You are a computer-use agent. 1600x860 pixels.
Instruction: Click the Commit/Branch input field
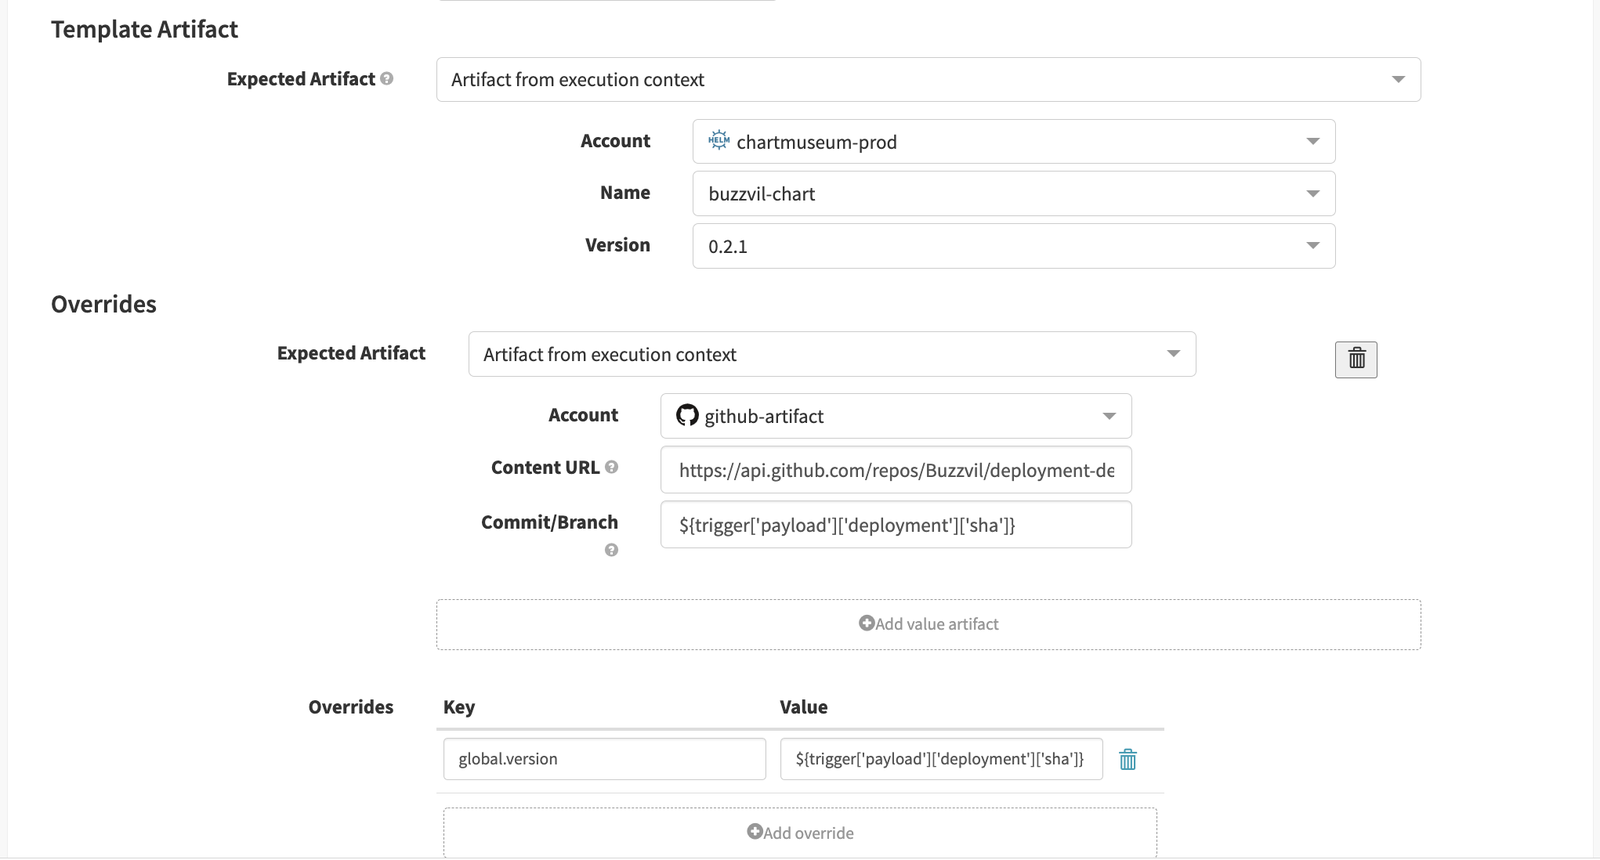point(895,525)
